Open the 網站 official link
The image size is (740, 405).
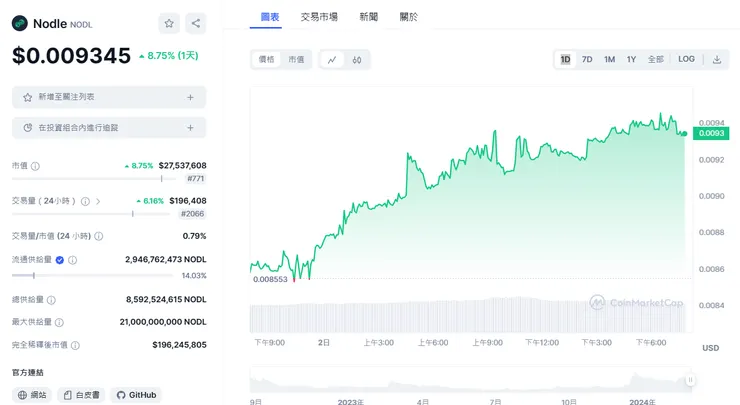coord(32,395)
